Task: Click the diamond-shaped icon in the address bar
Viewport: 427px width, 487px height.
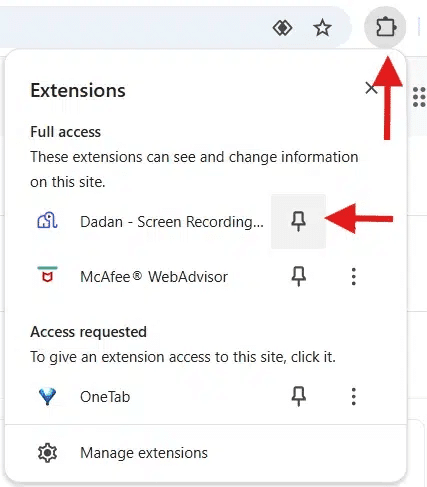Action: click(282, 28)
